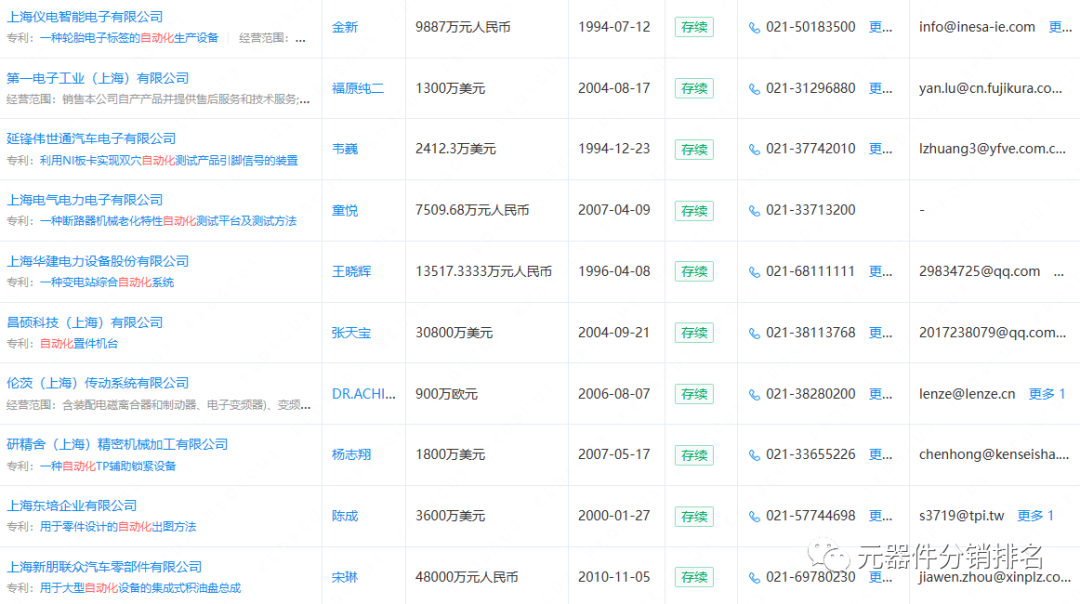View legal representative 福原纯二
The width and height of the screenshot is (1080, 604).
point(357,89)
